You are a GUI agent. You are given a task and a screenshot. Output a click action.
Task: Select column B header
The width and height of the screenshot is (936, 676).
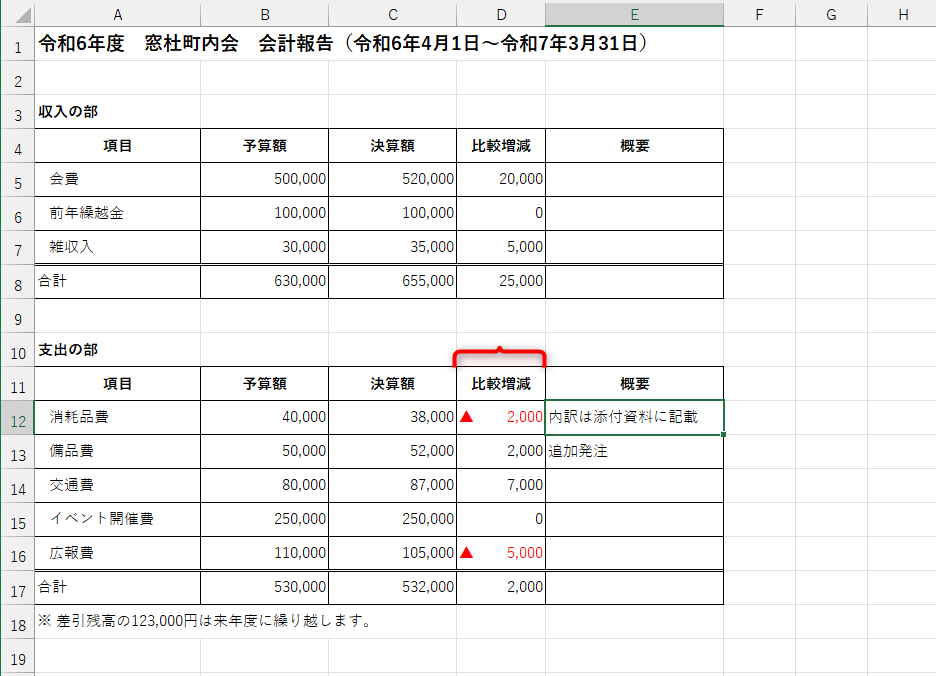264,14
